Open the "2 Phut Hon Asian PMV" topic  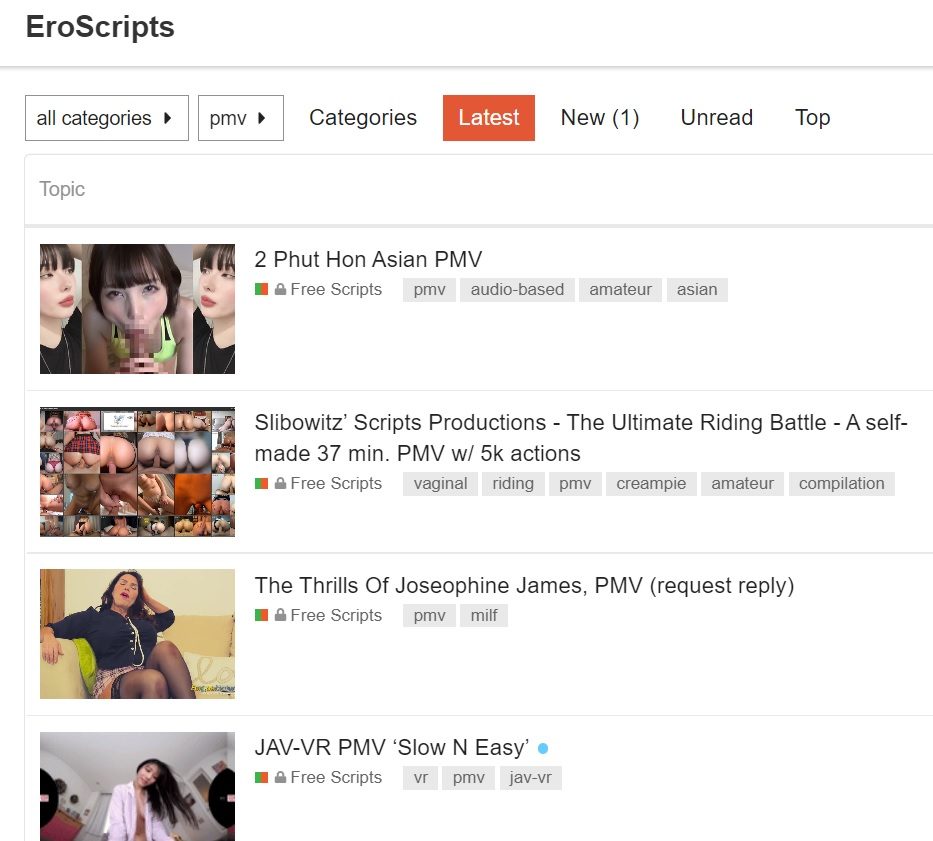368,260
